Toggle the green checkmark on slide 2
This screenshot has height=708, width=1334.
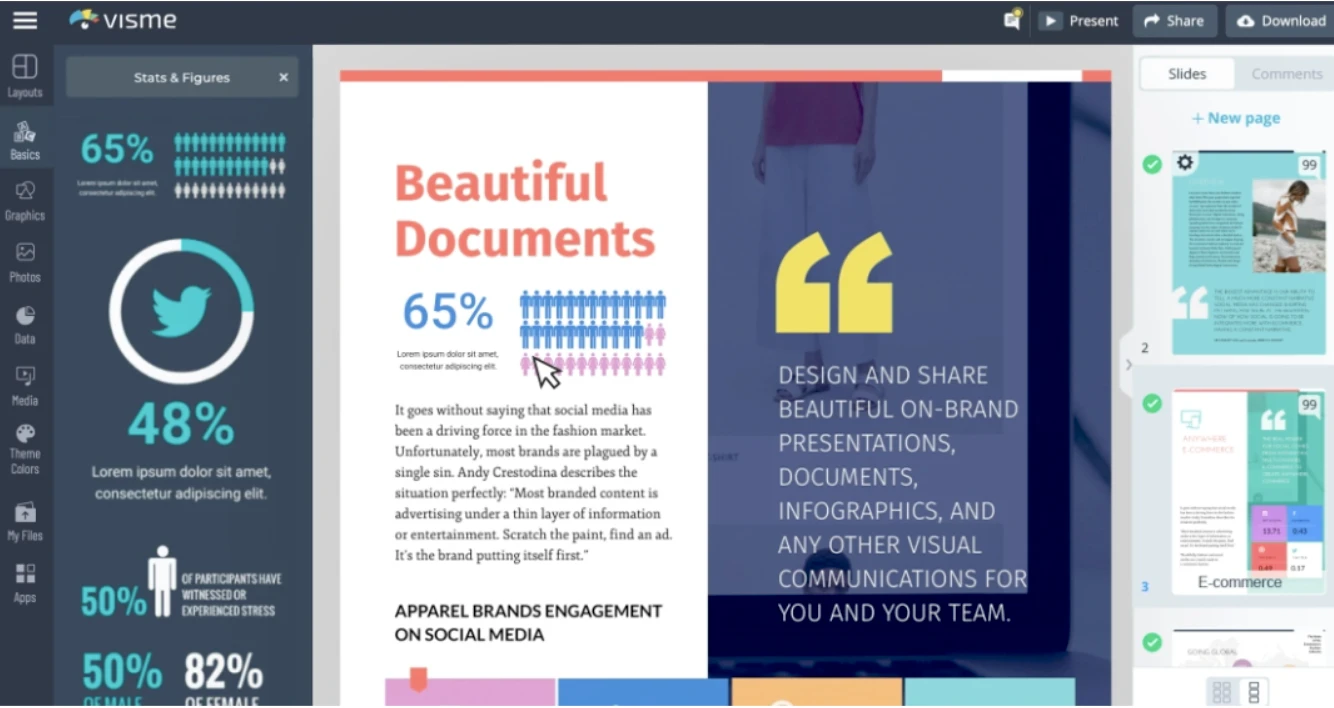1152,164
